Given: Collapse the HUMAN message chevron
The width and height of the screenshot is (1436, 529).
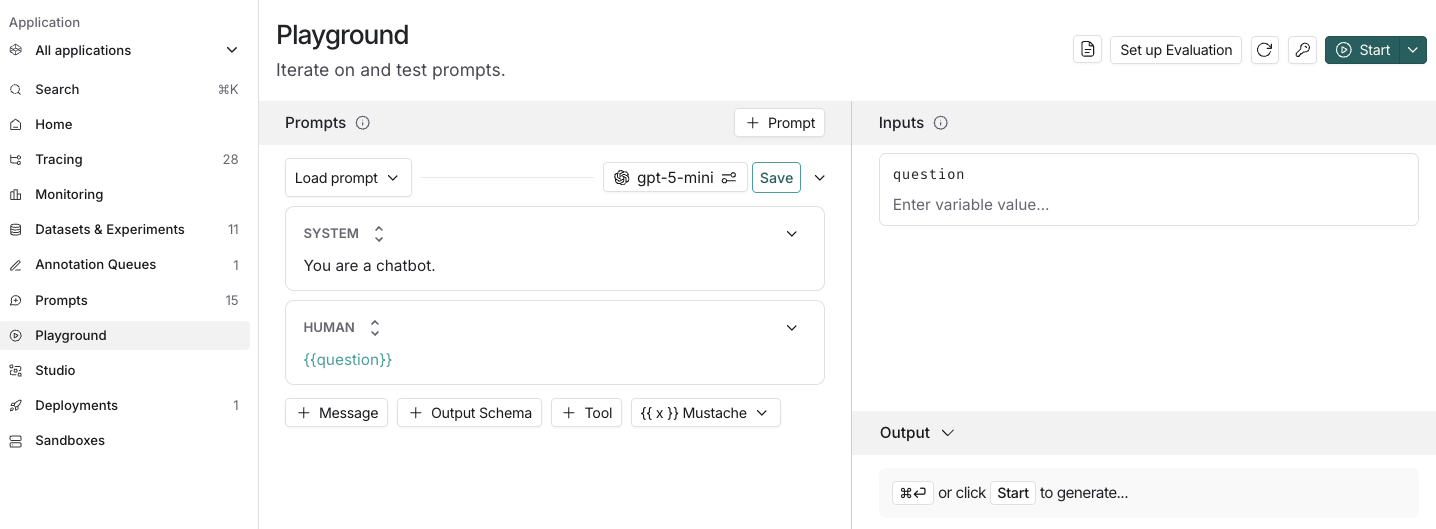Looking at the screenshot, I should 792,328.
